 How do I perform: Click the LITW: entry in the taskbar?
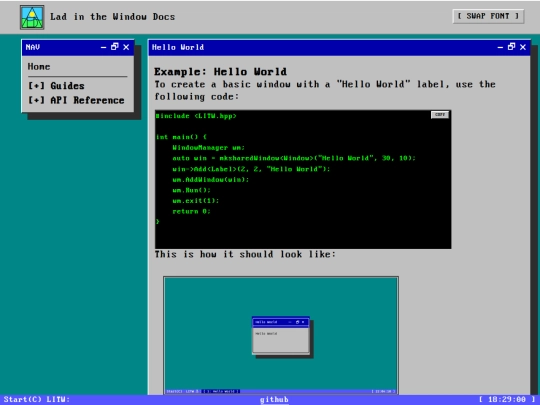58,399
